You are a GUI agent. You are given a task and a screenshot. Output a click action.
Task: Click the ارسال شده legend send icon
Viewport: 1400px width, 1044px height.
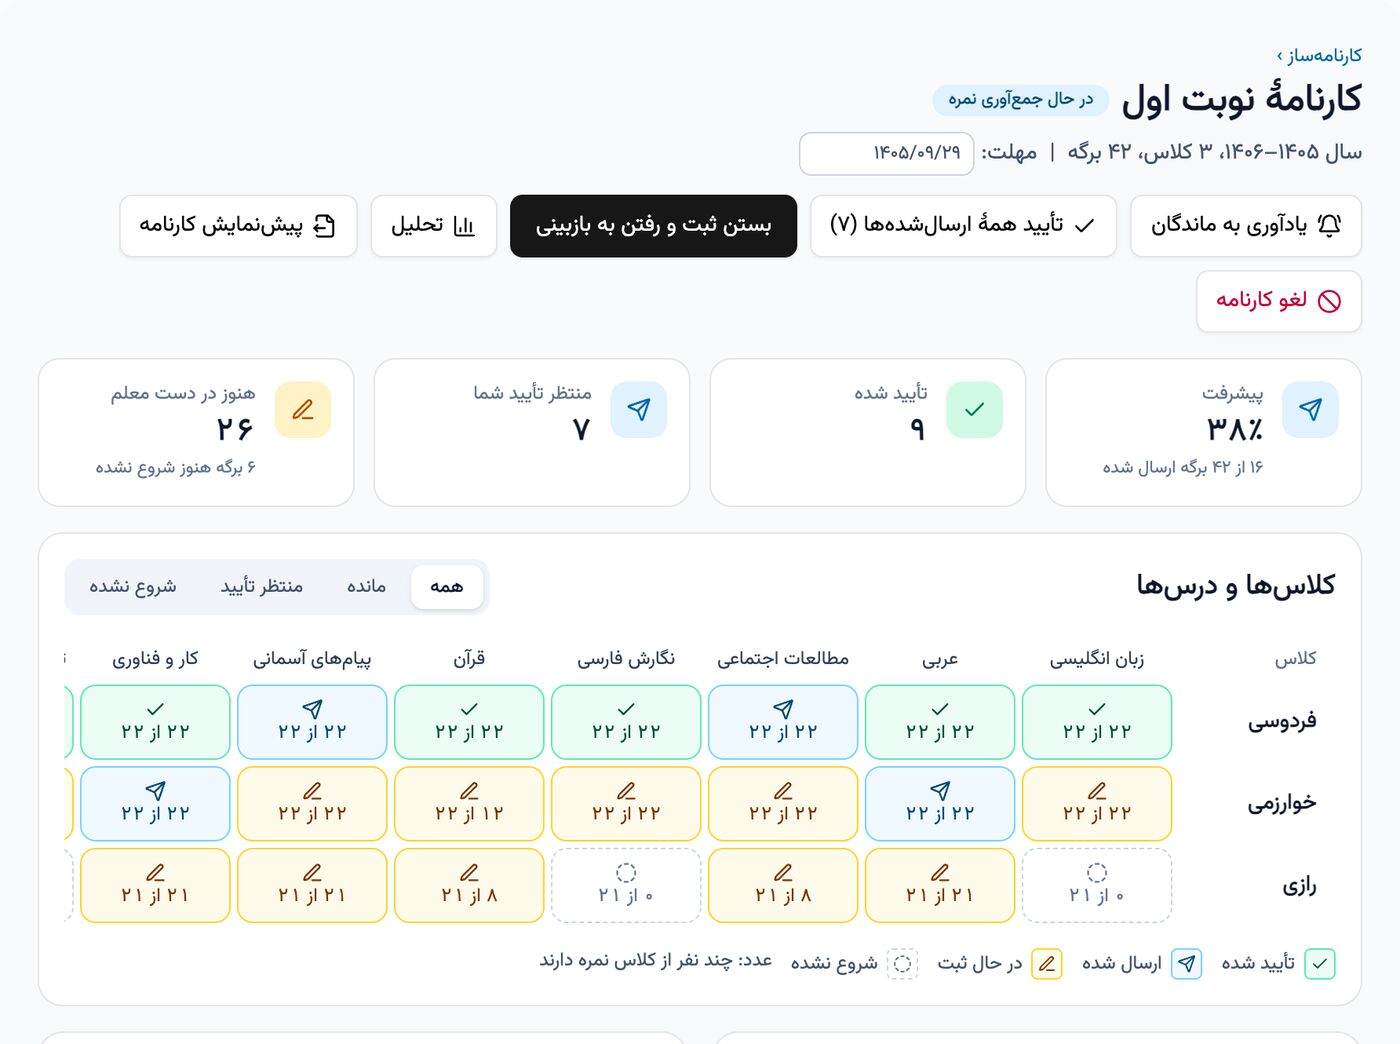click(x=1186, y=964)
